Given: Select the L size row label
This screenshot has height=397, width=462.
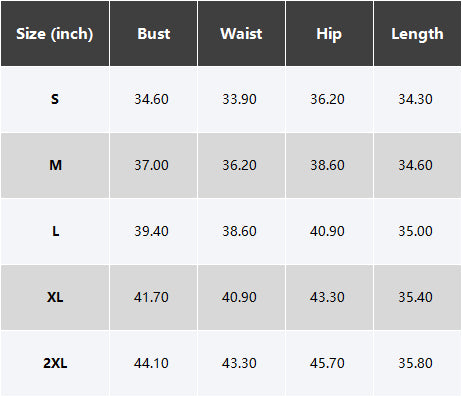Looking at the screenshot, I should [55, 231].
